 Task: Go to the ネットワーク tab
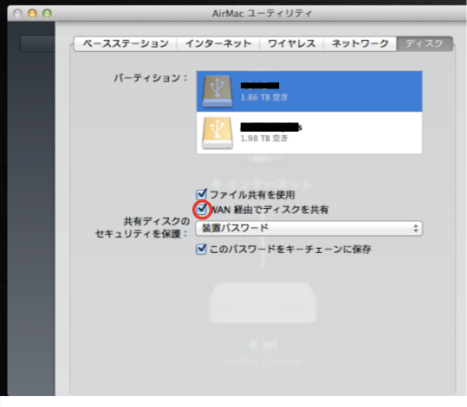(360, 44)
